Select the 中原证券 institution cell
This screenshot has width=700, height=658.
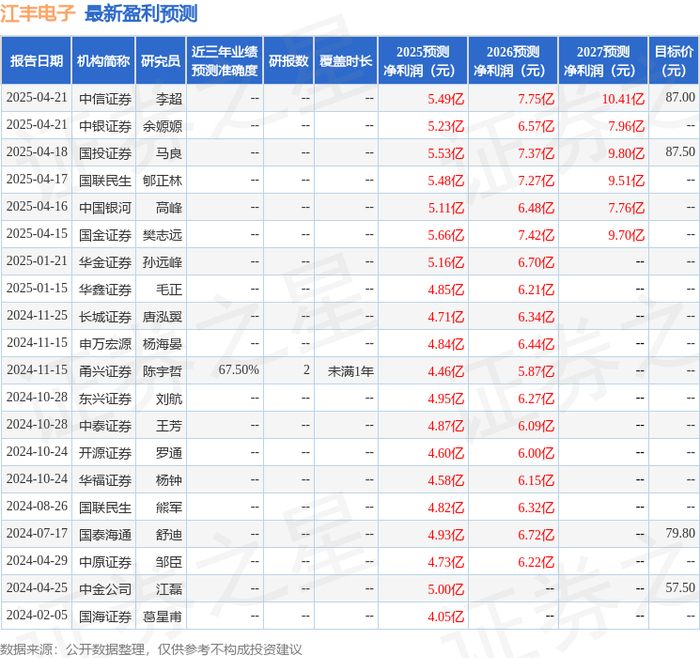point(105,562)
